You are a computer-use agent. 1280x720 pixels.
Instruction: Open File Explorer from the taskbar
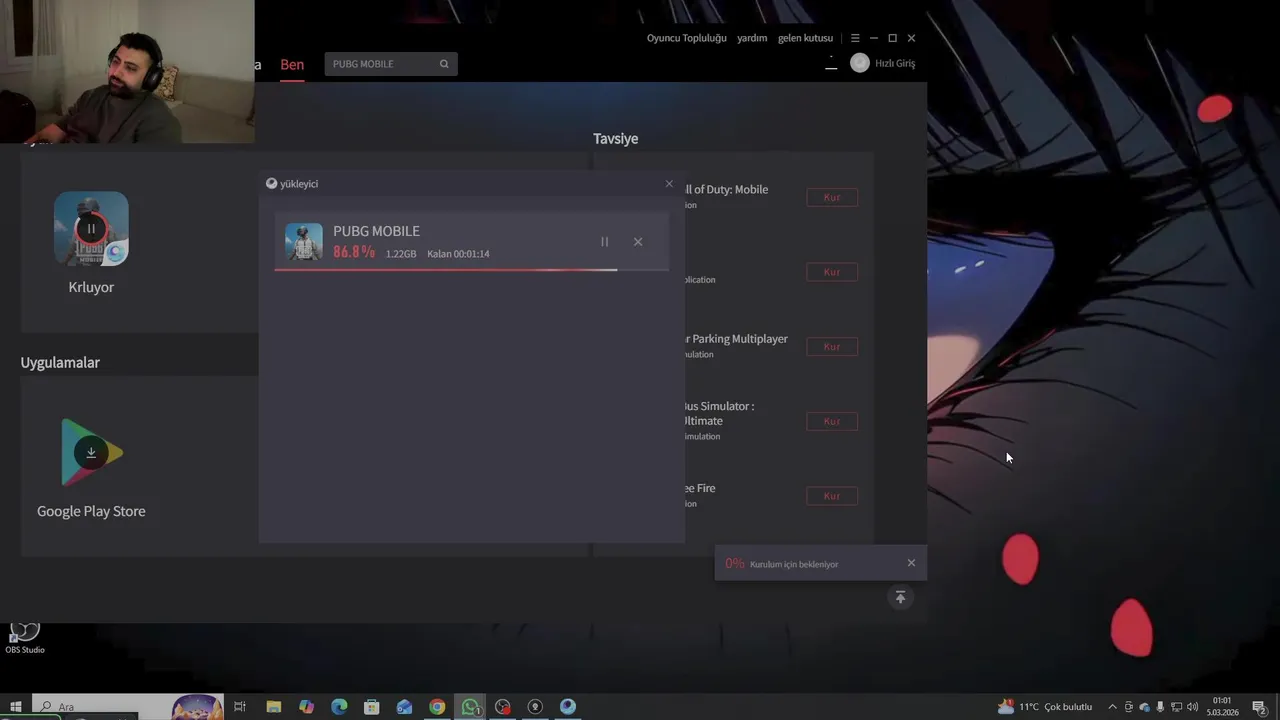(273, 707)
